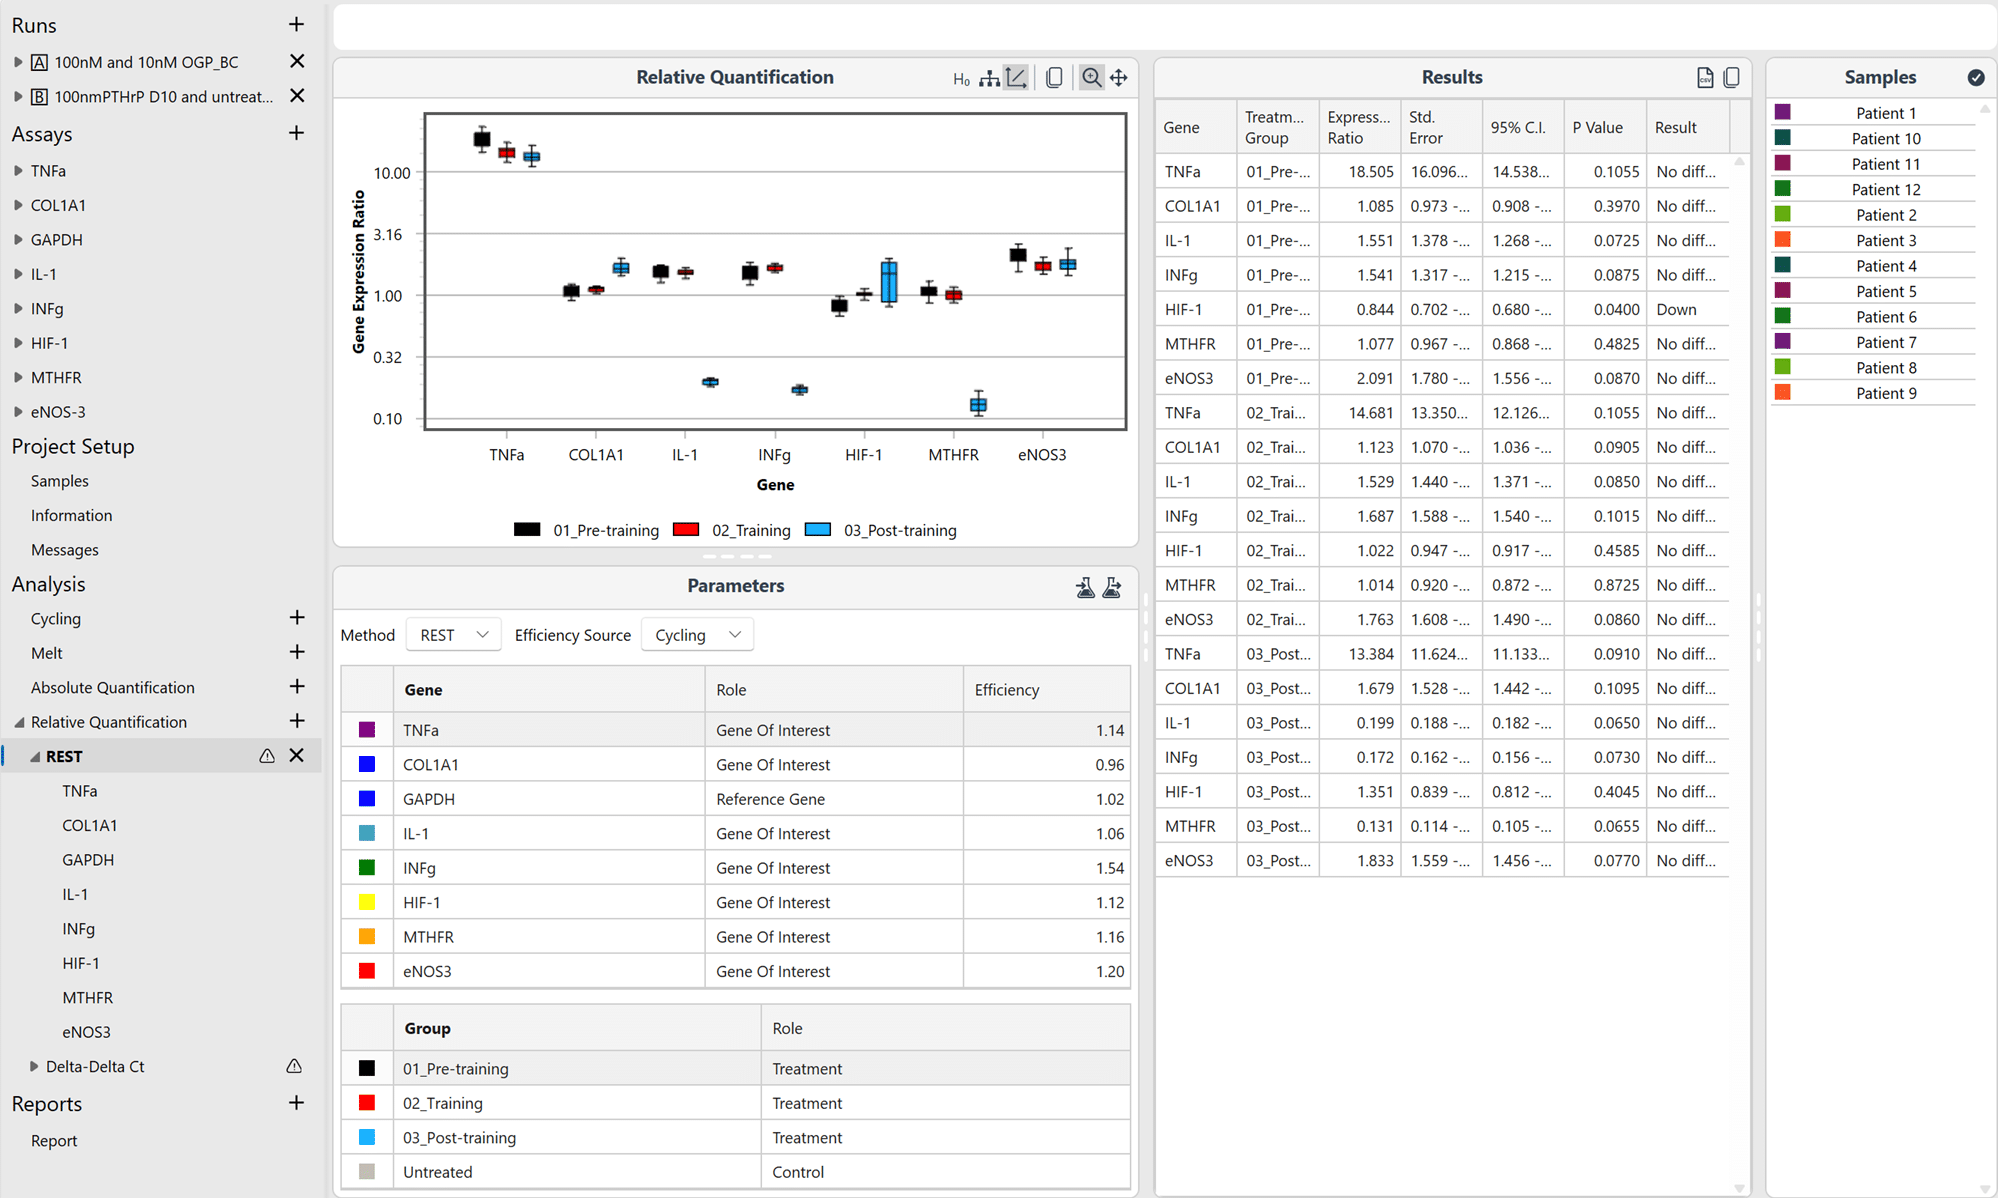
Task: Open the Efficiency Source Cycling dropdown
Action: [697, 635]
